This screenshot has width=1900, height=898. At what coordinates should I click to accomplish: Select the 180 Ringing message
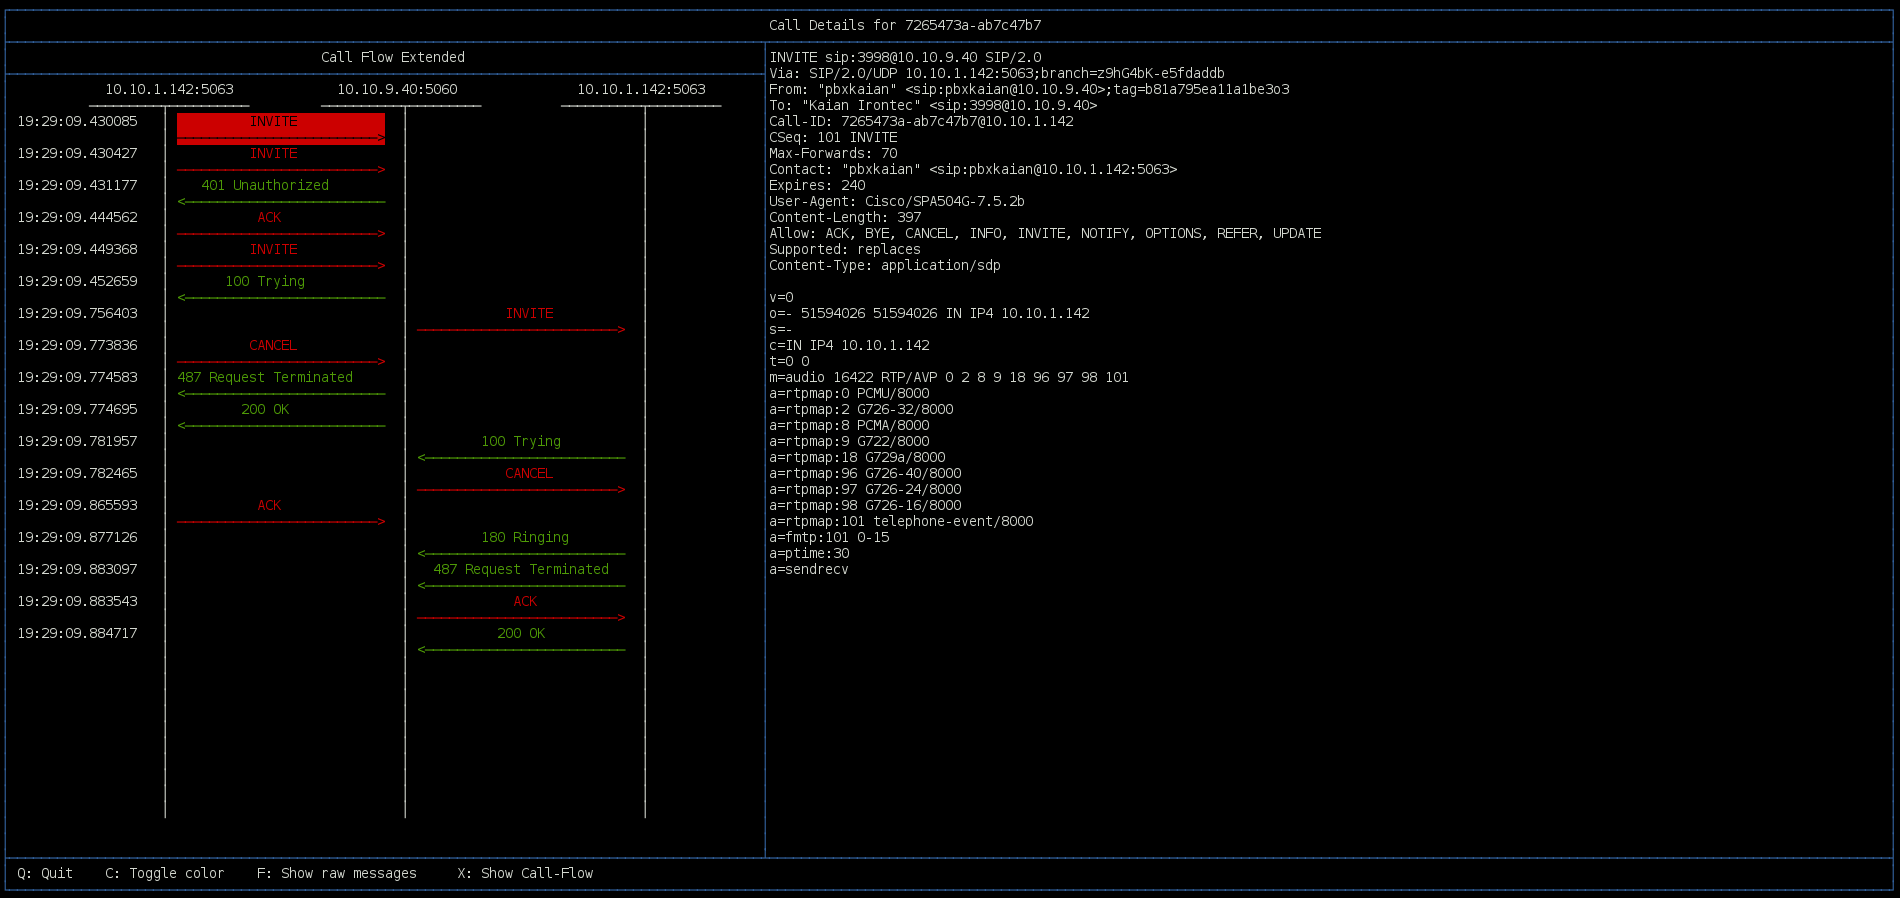point(525,538)
